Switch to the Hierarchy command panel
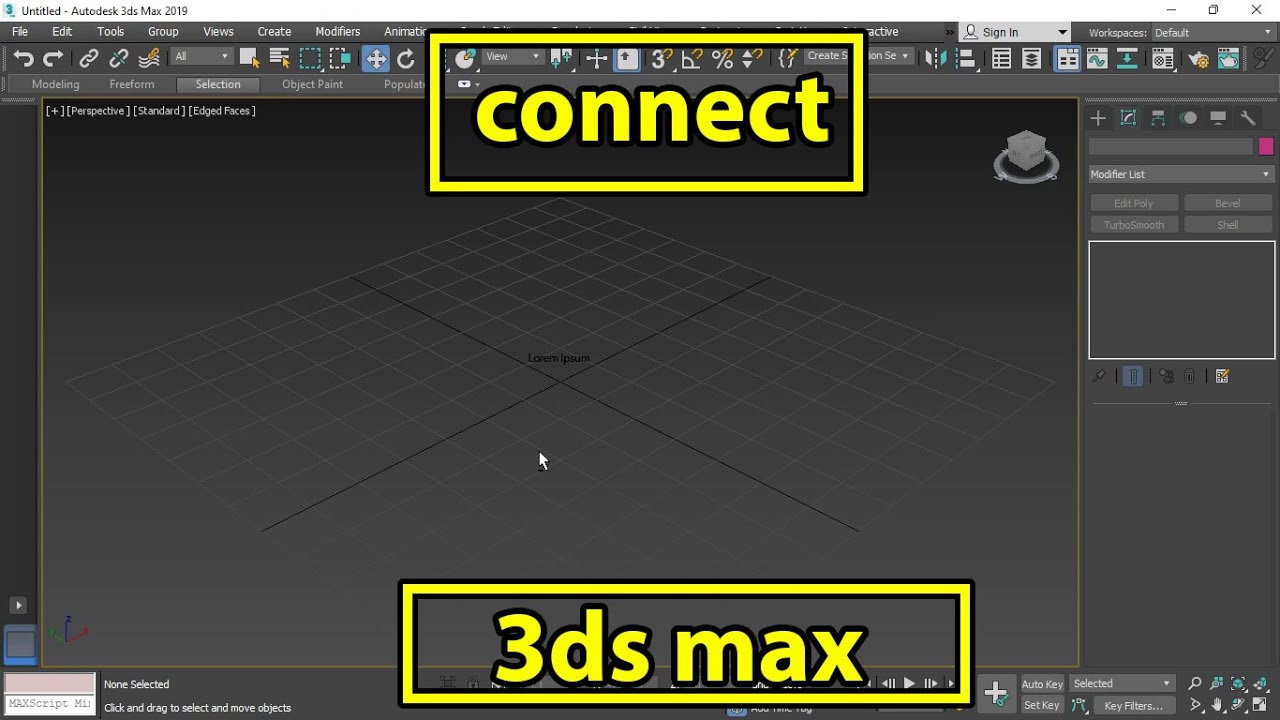Screen dimensions: 1280x720 (x=1158, y=118)
